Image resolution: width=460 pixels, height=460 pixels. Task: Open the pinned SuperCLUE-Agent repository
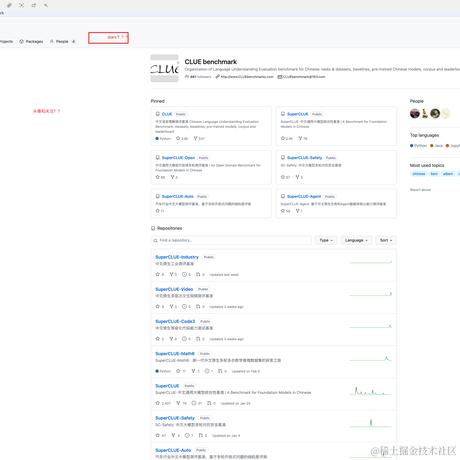coord(304,196)
